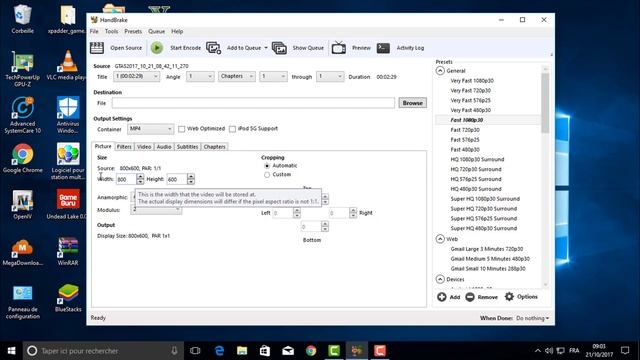Select the HQ 1080p30 Surround preset
The width and height of the screenshot is (640, 360).
point(477,160)
